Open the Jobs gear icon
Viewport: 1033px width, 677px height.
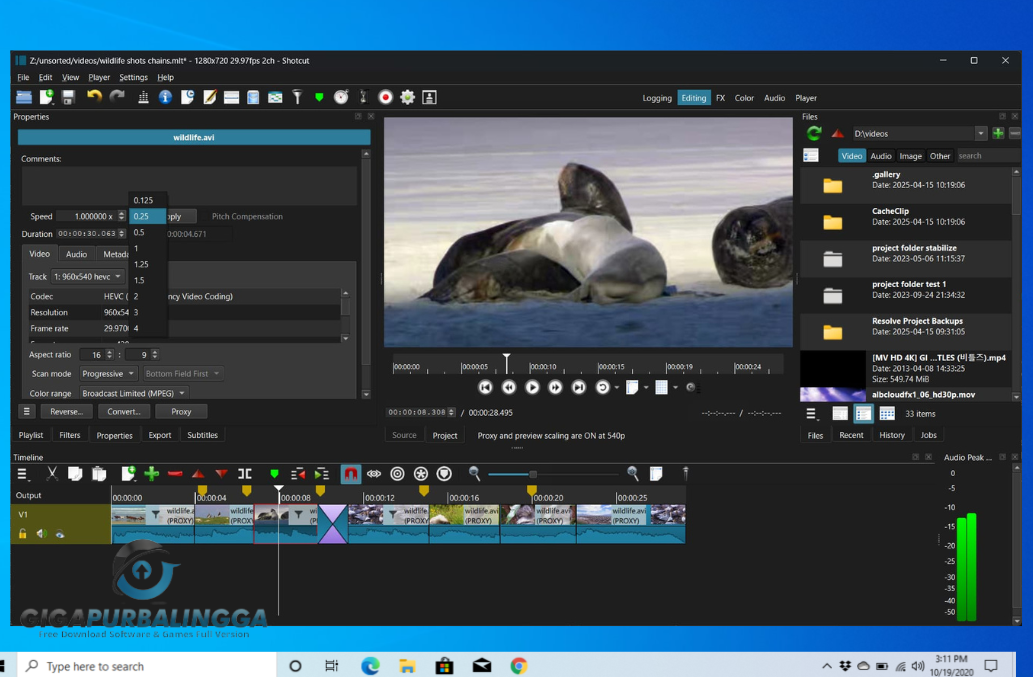click(x=408, y=97)
